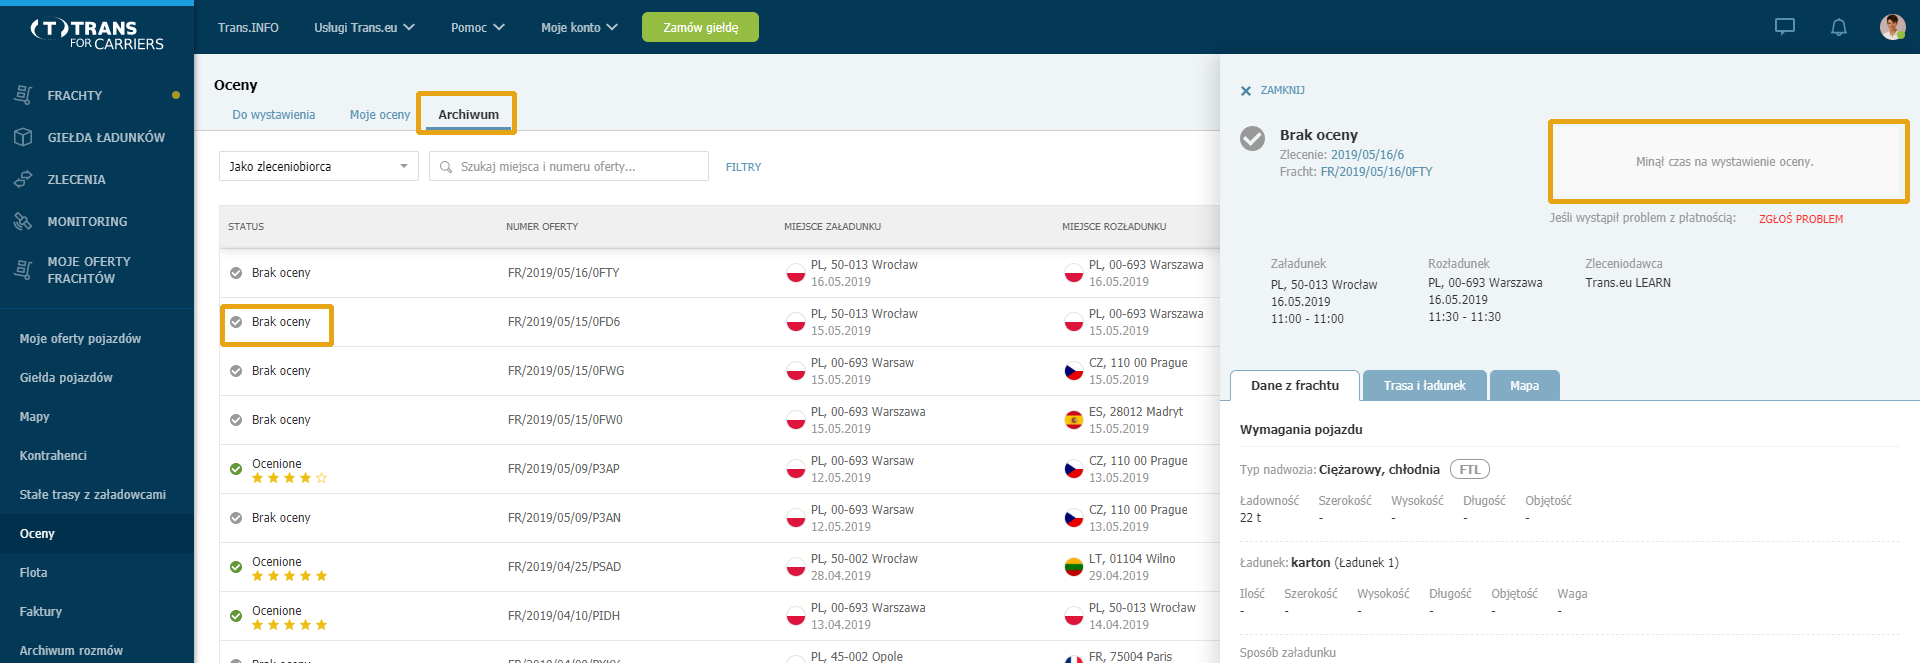This screenshot has height=663, width=1920.
Task: Switch to the Mapa tab
Action: 1524,385
